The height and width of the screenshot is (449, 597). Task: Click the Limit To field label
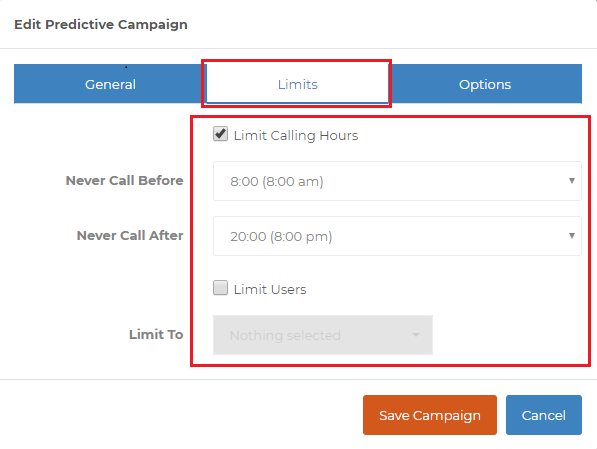point(156,334)
